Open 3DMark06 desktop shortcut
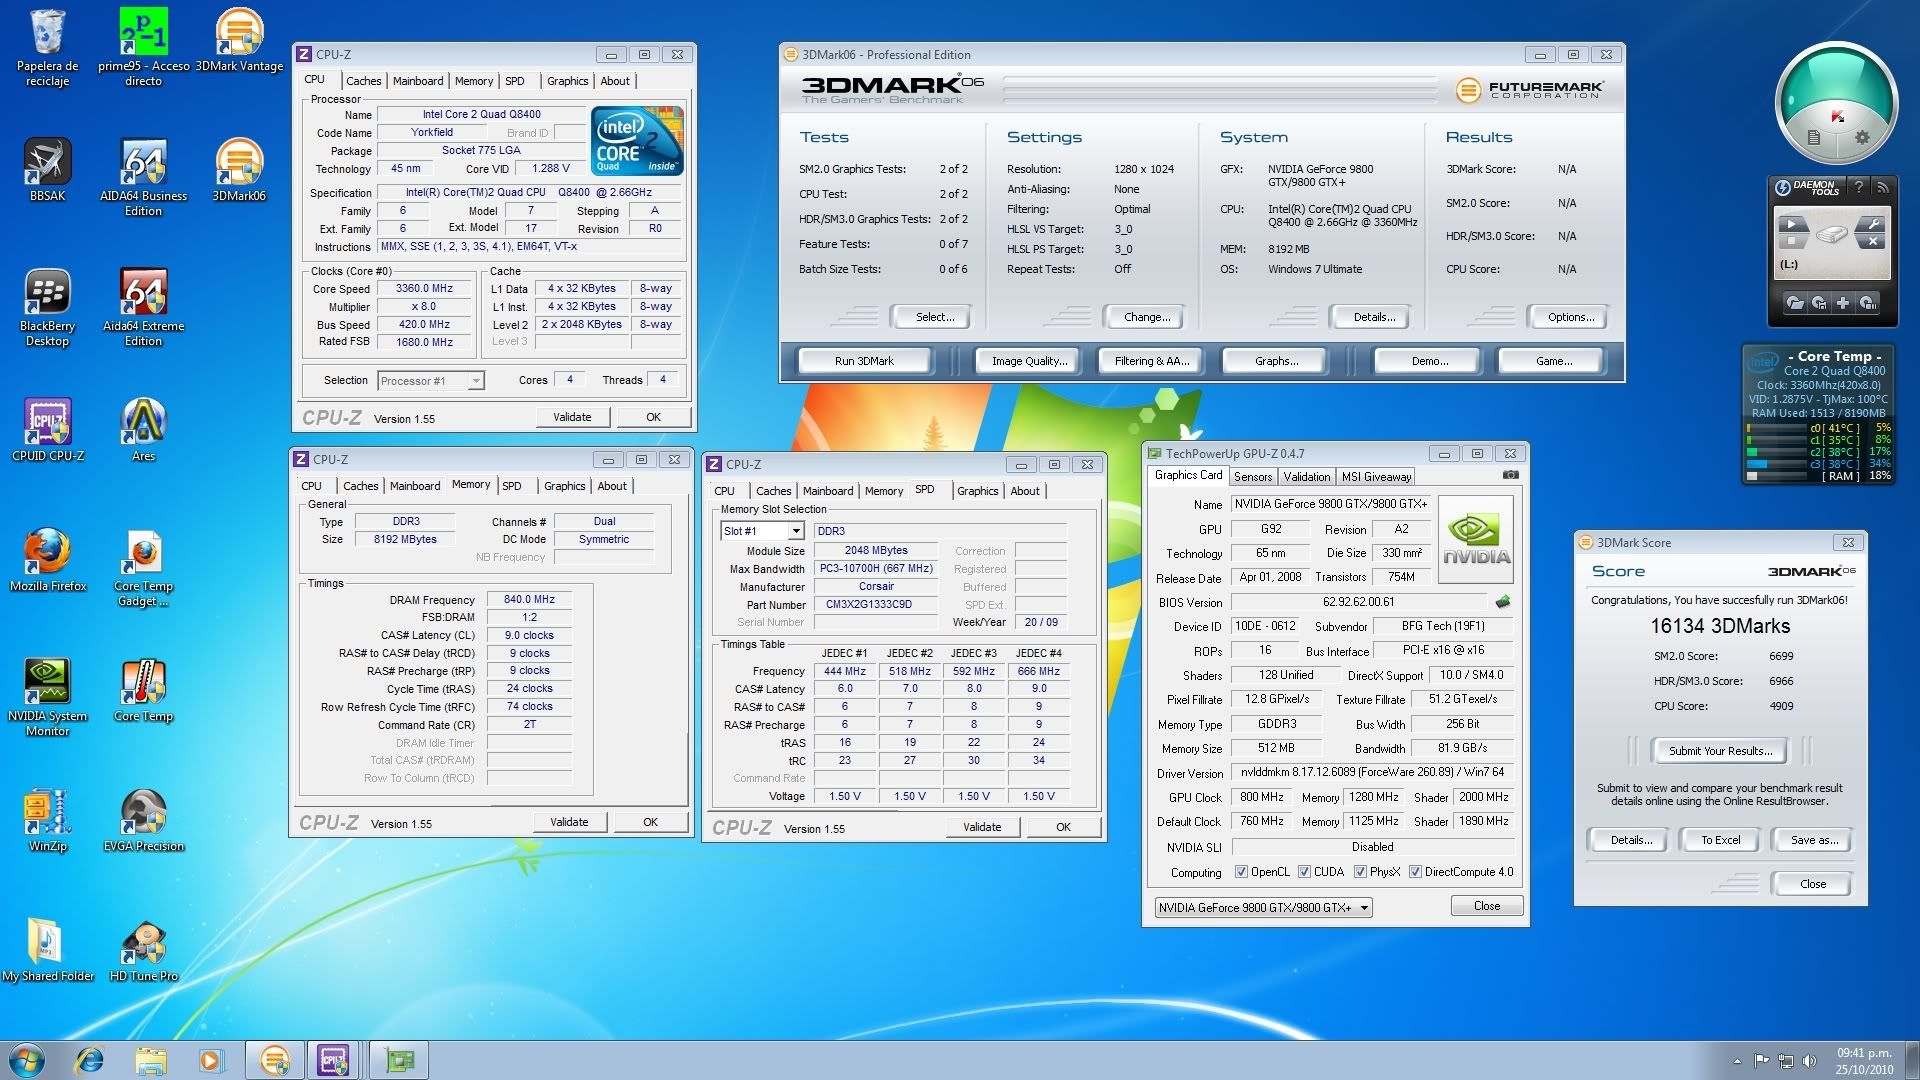1920x1080 pixels. coord(239,170)
